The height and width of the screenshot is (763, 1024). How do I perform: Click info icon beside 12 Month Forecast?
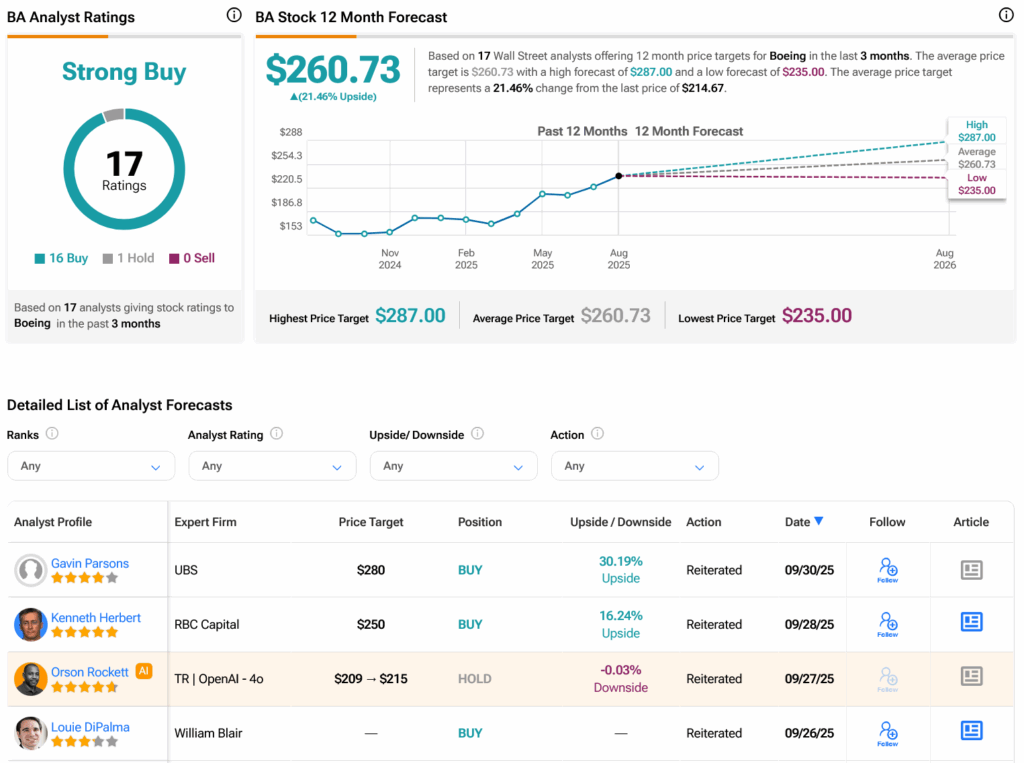click(1006, 15)
